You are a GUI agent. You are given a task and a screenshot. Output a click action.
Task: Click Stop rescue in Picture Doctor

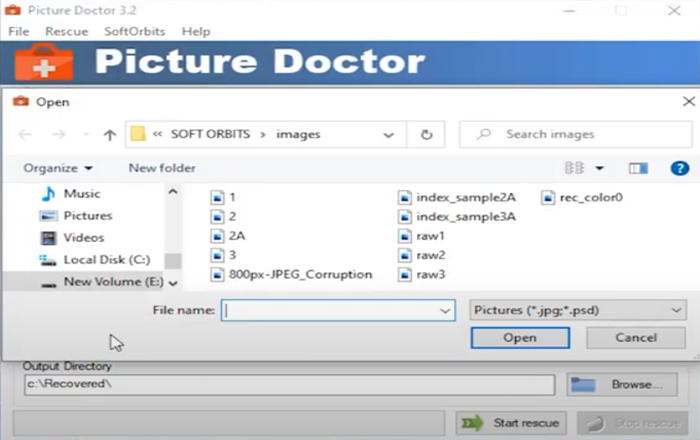[x=632, y=423]
